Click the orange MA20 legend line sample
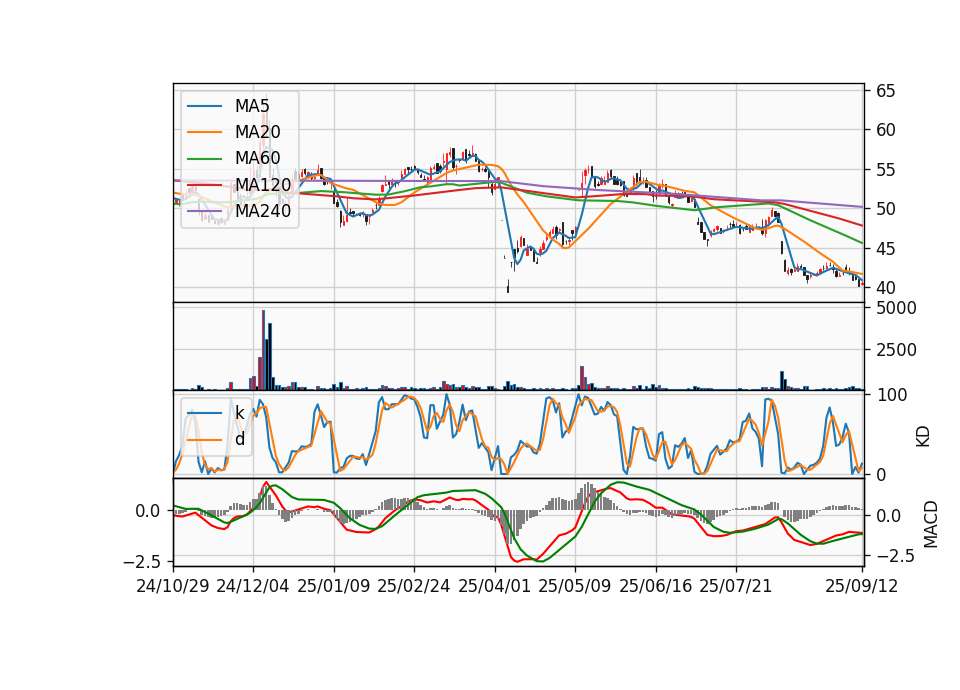This screenshot has height=690, width=960. pos(204,132)
